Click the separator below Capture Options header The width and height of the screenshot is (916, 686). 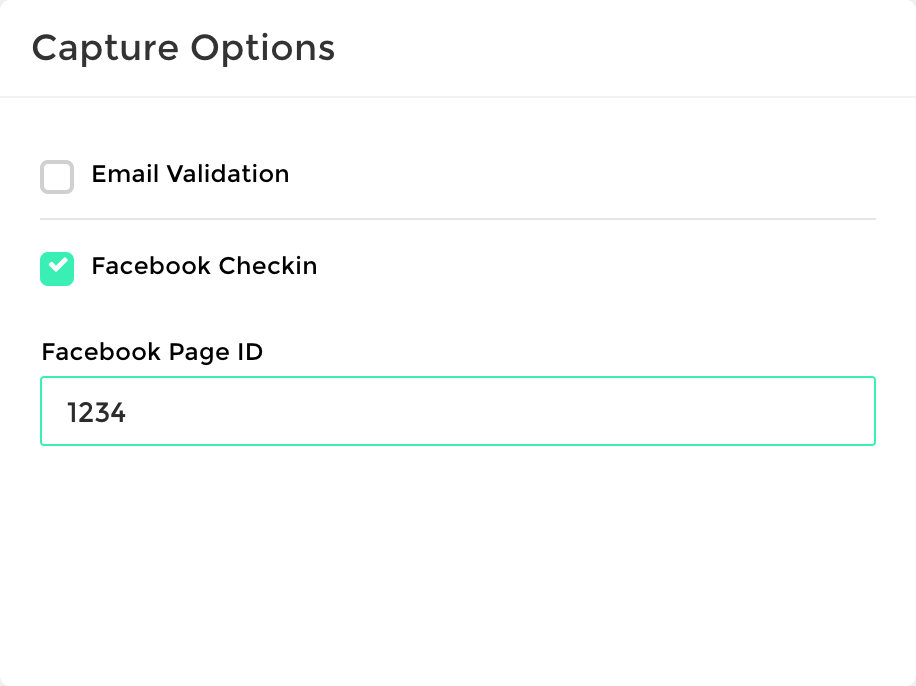pos(457,97)
